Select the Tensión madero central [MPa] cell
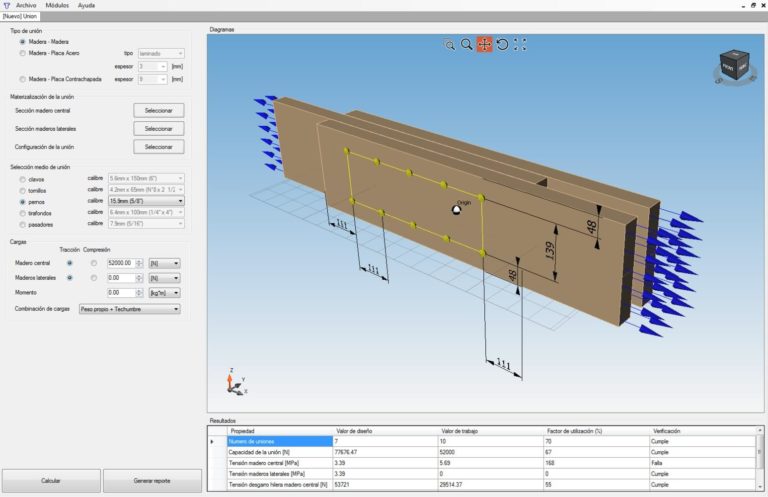Viewport: 768px width, 497px height. pos(280,463)
